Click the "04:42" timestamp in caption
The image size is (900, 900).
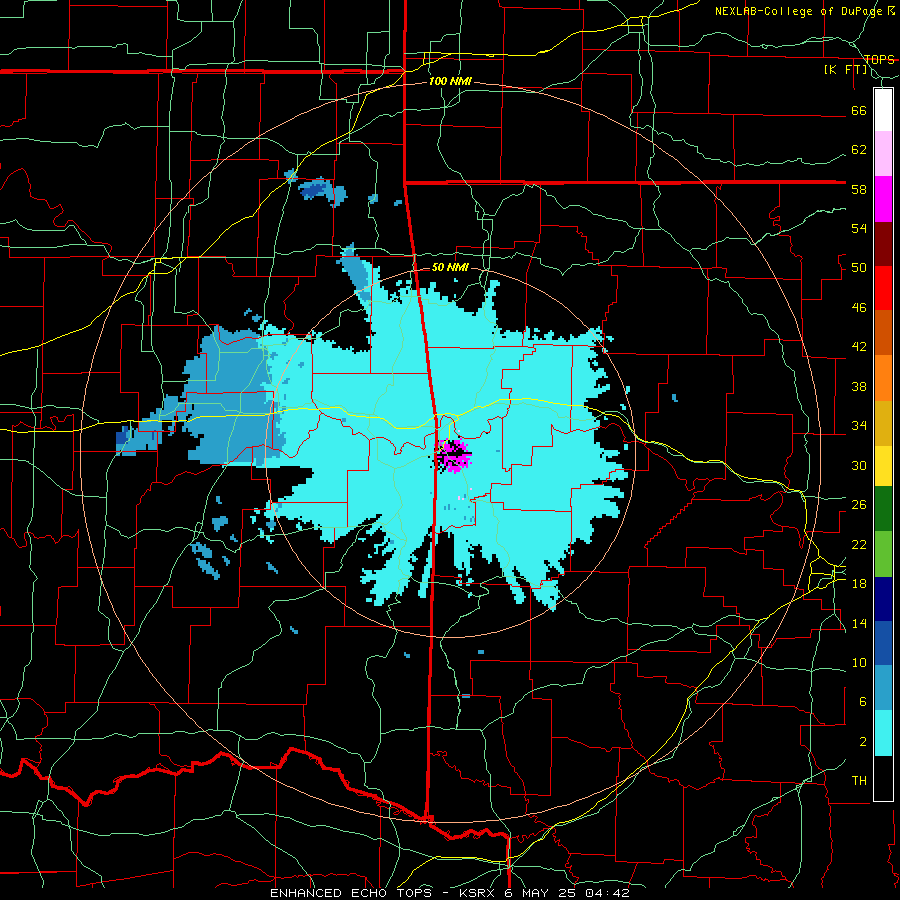607,893
